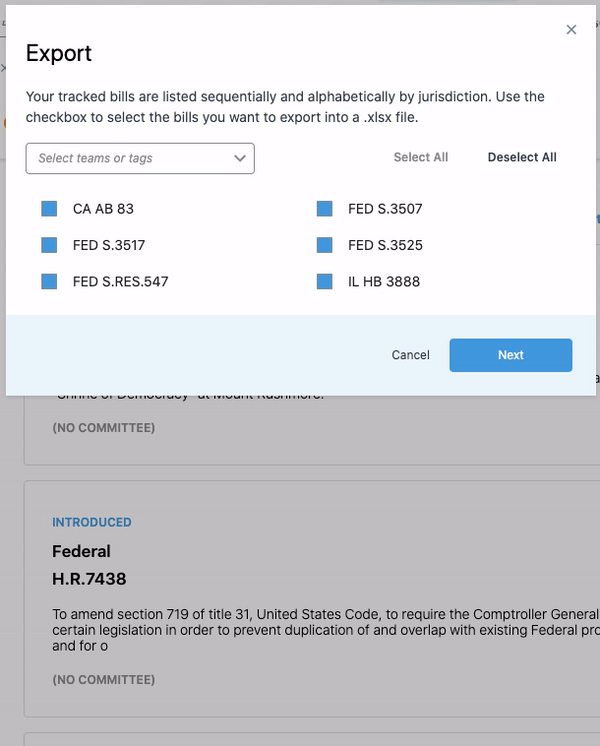Open the Select teams or tags dropdown
The image size is (600, 746).
(x=130, y=158)
